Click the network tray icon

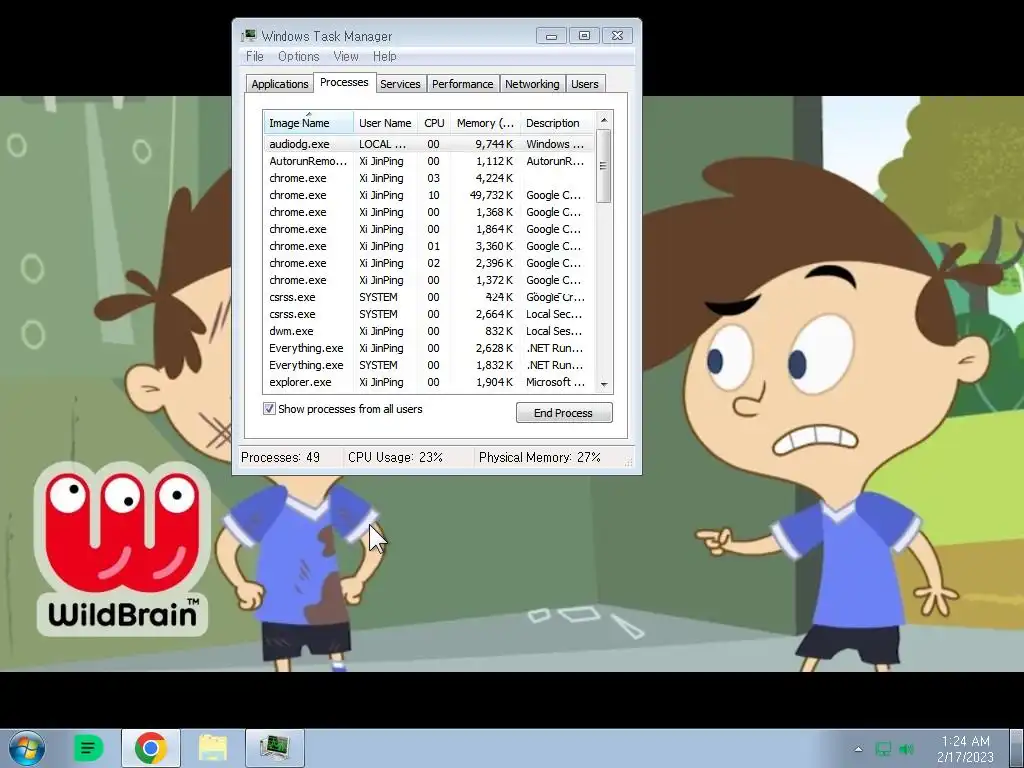pyautogui.click(x=883, y=749)
